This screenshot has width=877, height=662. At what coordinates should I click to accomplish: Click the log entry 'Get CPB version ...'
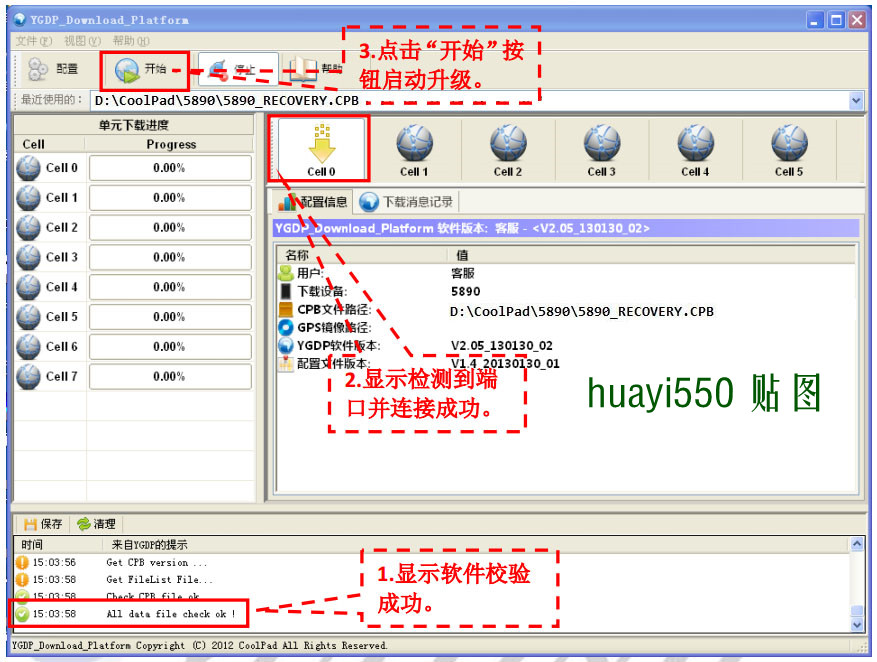[x=157, y=562]
